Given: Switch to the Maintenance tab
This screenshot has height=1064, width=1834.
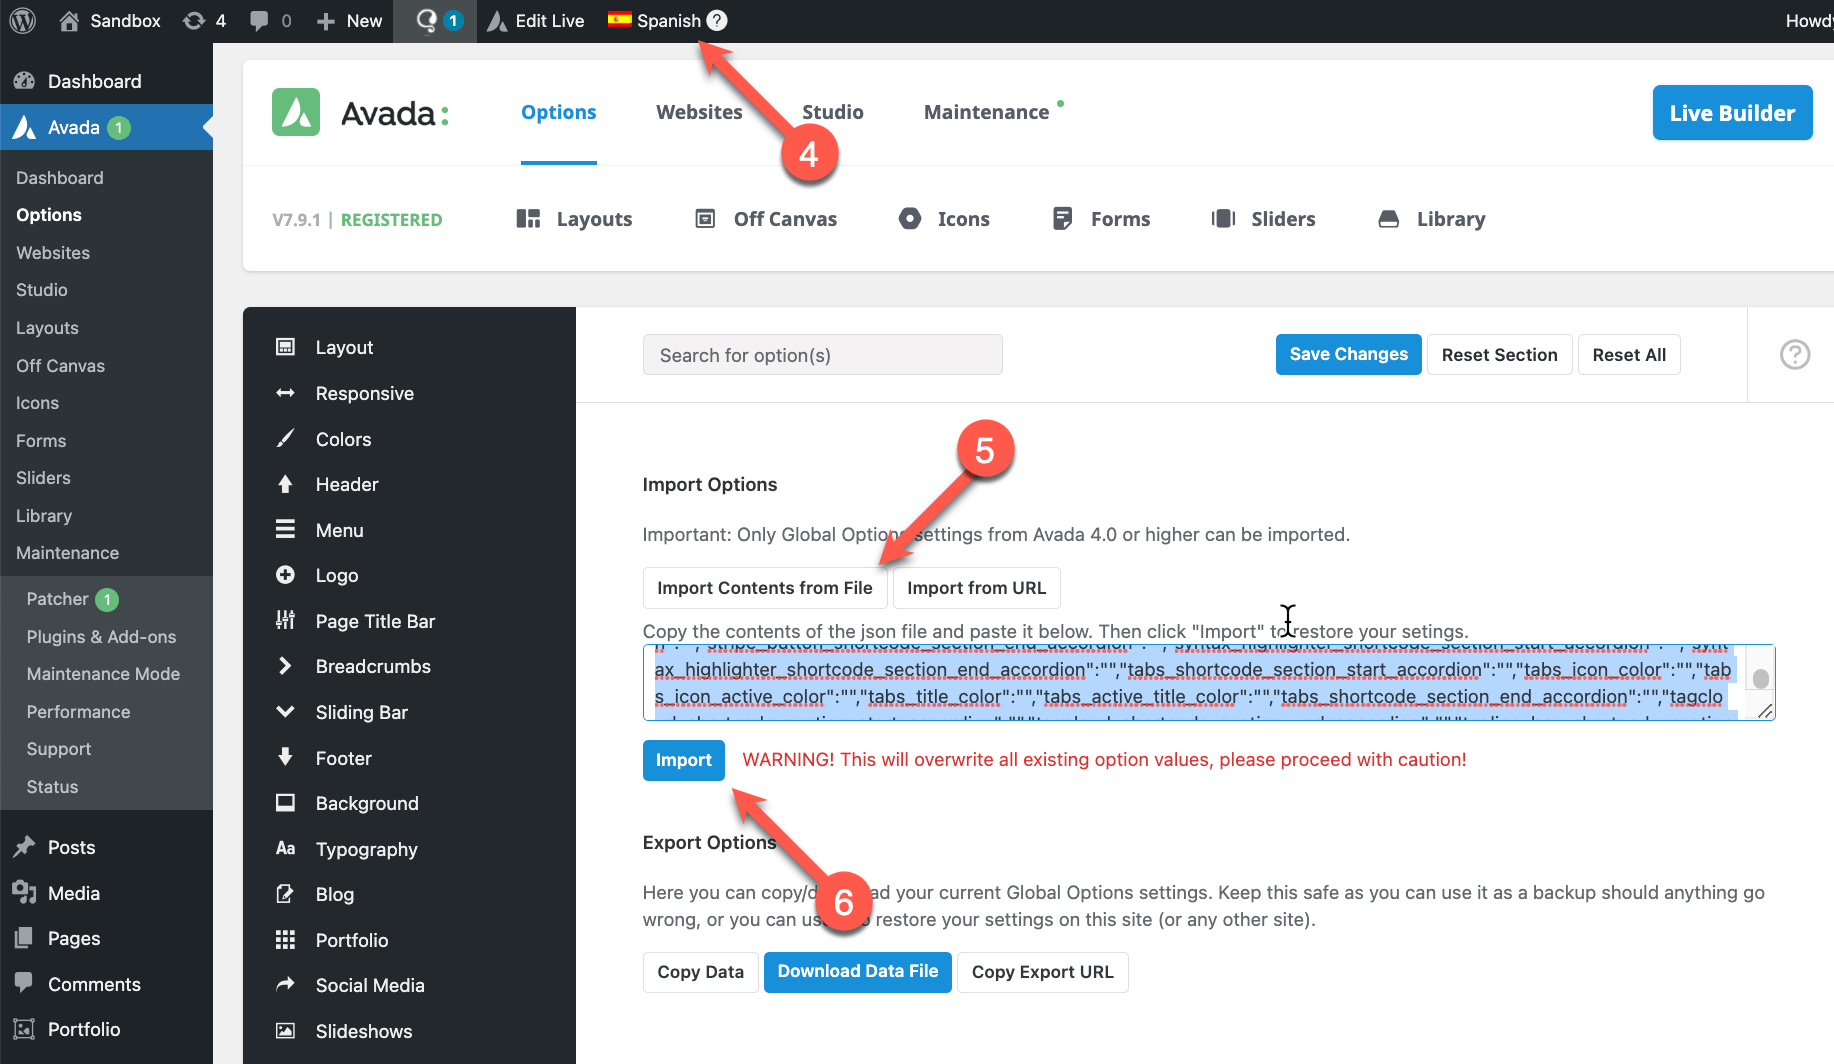Looking at the screenshot, I should 986,112.
